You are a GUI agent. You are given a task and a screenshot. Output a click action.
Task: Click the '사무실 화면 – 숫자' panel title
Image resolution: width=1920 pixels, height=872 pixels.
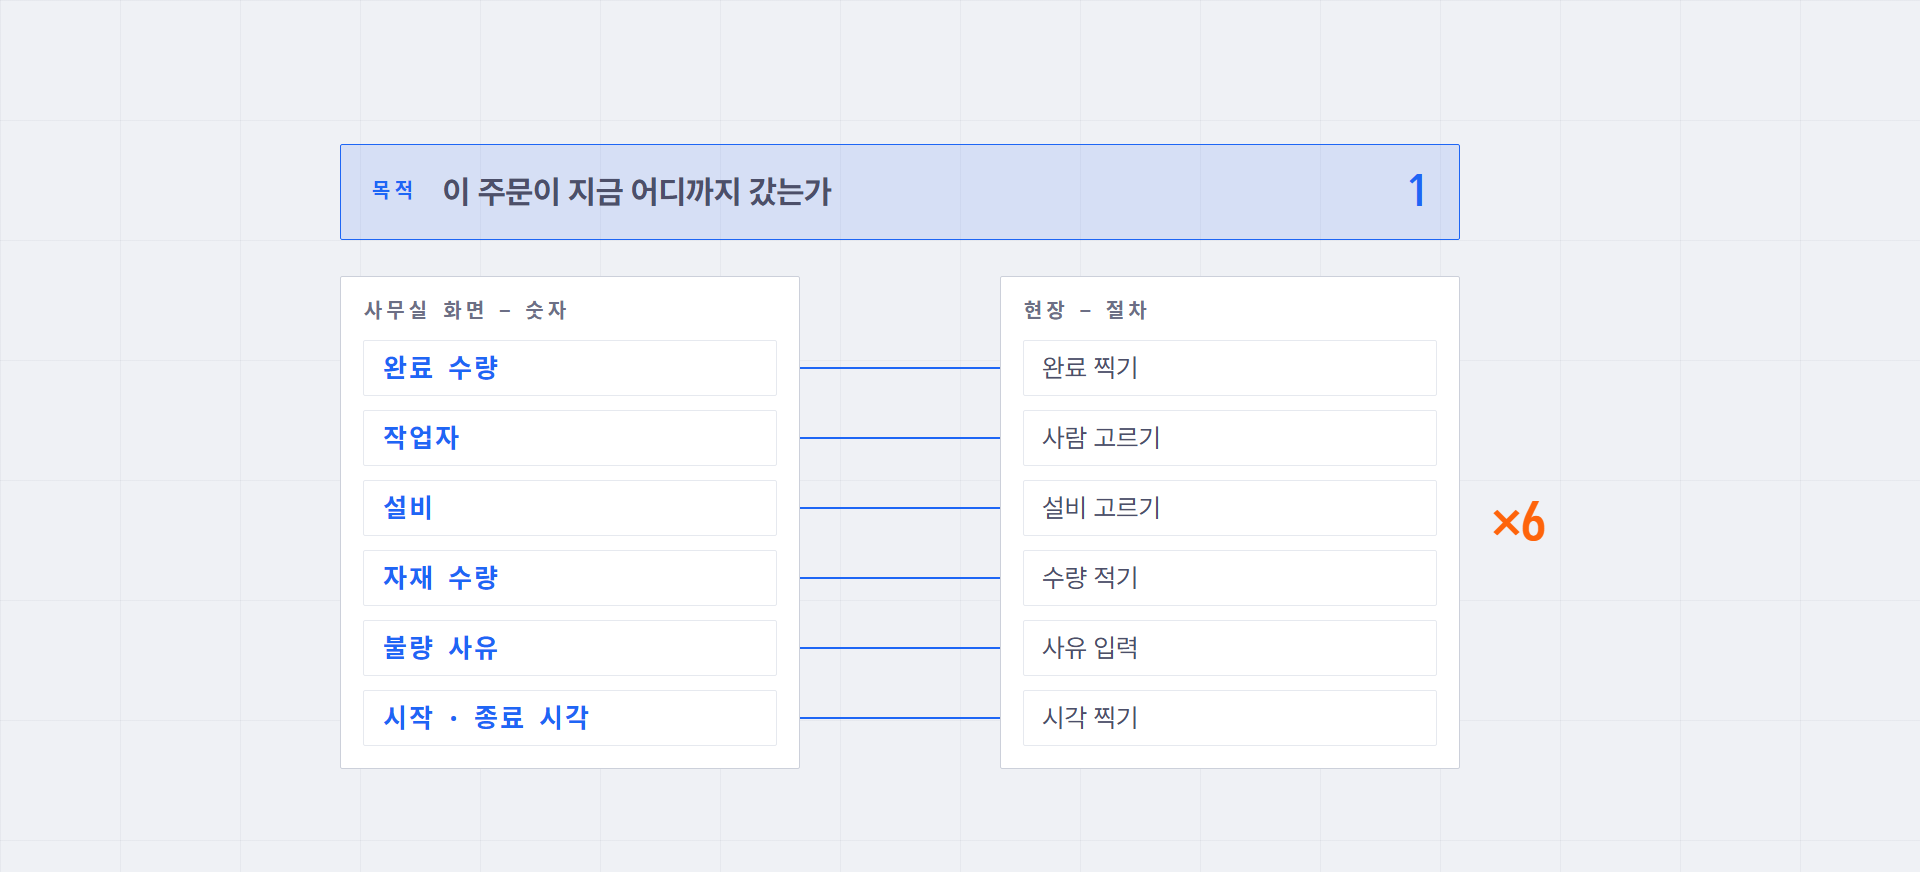465,310
